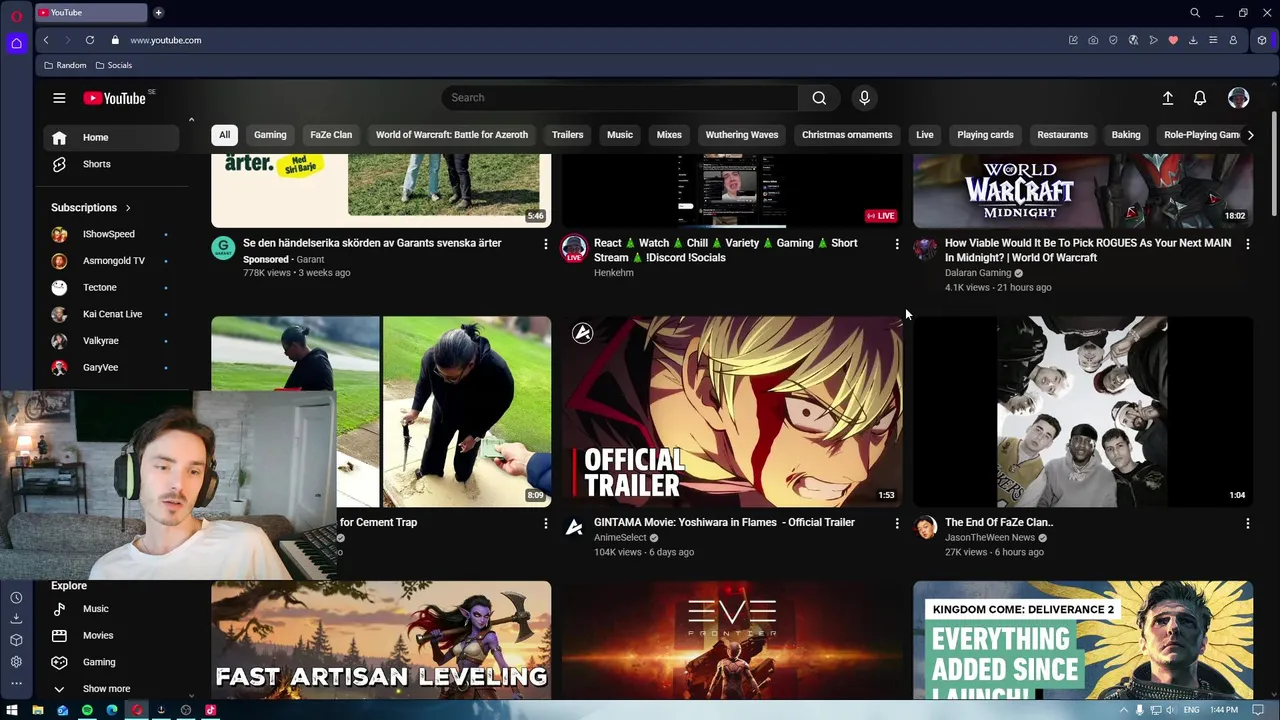
Task: Open IShowSpeed subscription channel
Action: [112, 234]
